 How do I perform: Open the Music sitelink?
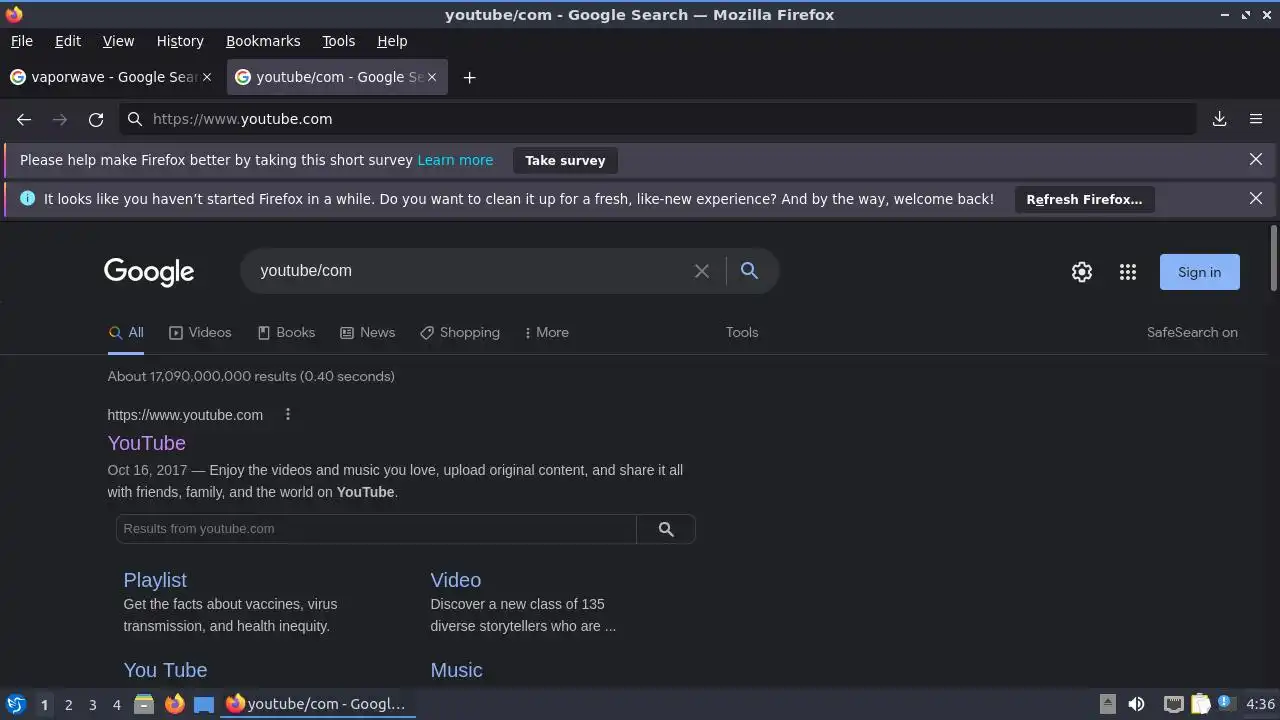pyautogui.click(x=456, y=670)
